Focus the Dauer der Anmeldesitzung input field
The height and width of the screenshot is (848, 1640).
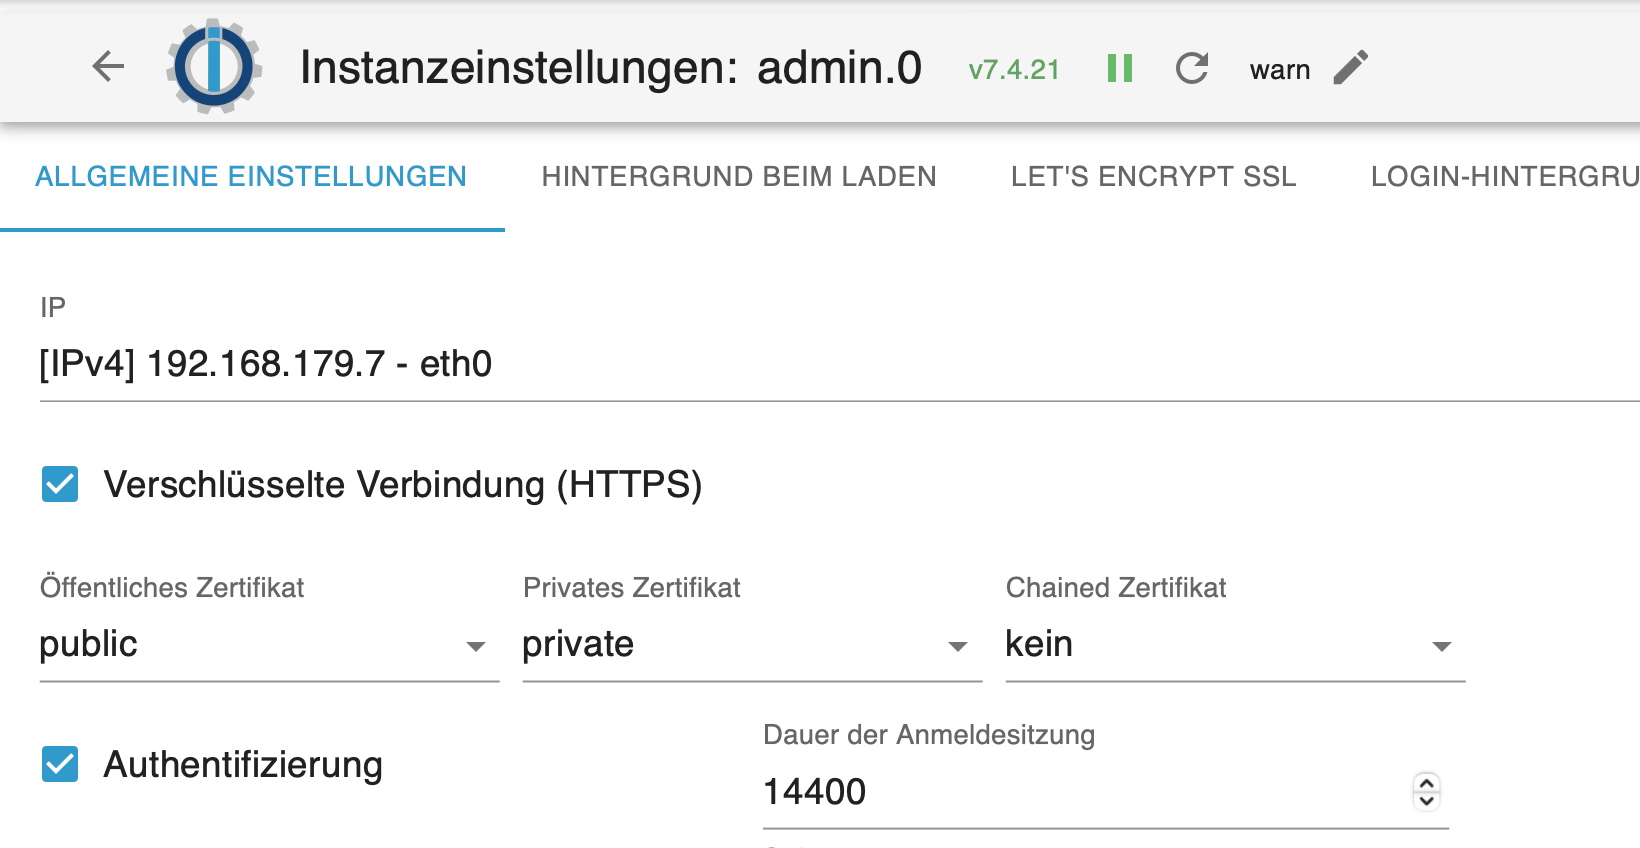[1080, 792]
